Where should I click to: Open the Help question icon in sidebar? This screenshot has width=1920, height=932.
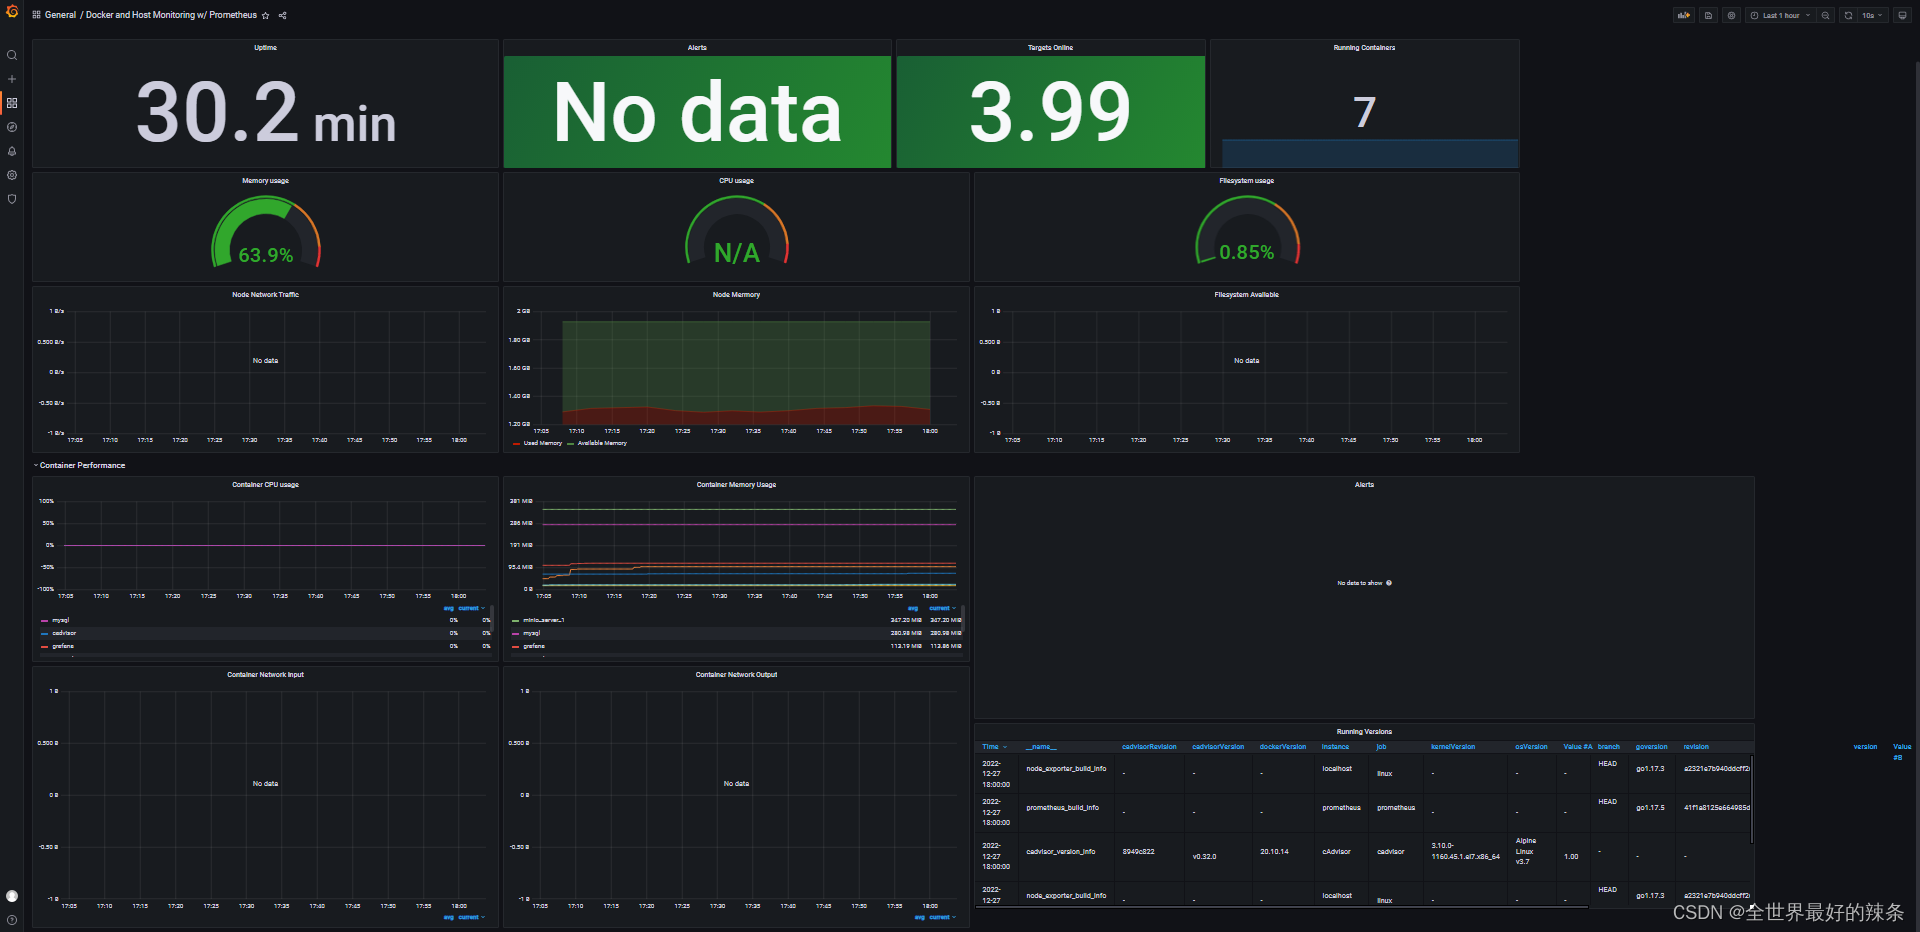pyautogui.click(x=12, y=920)
